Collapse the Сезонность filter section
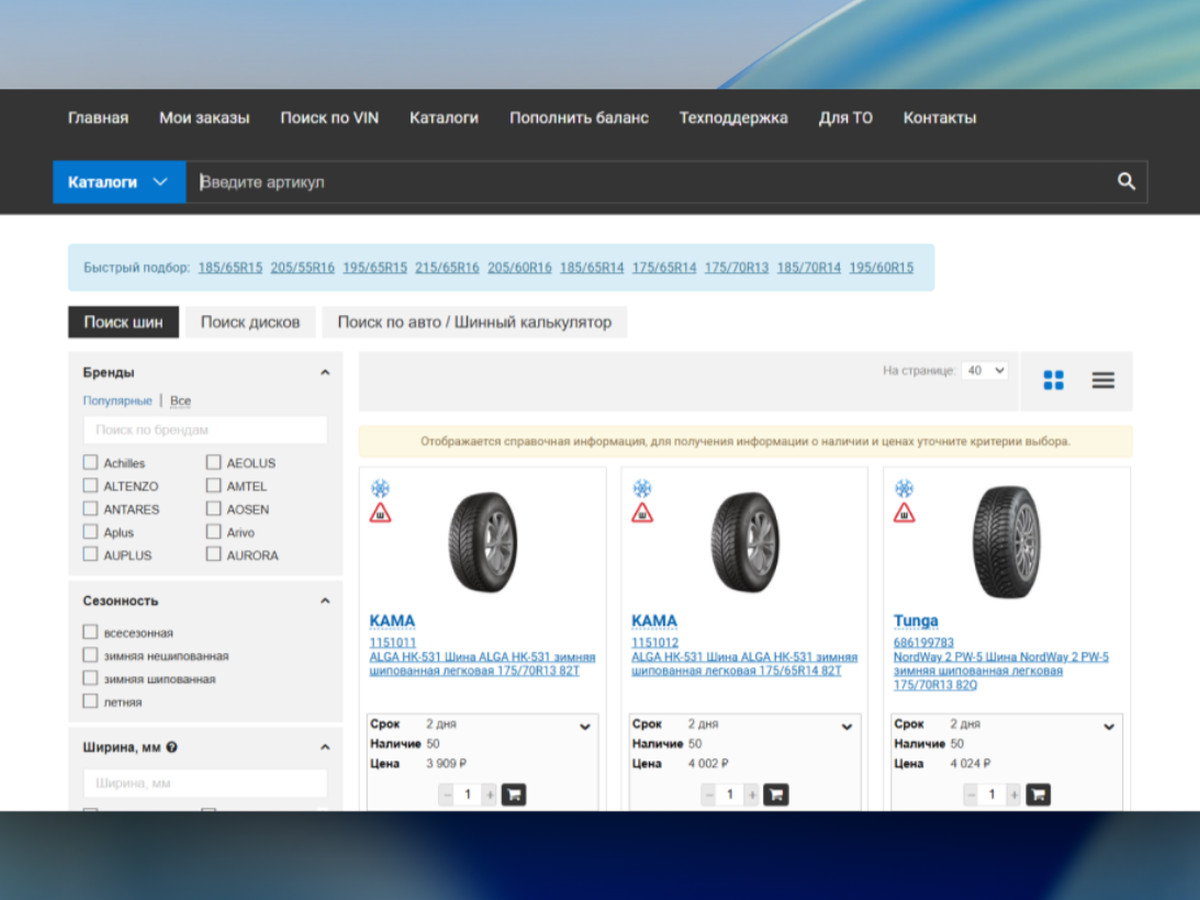Viewport: 1200px width, 900px height. pyautogui.click(x=325, y=601)
